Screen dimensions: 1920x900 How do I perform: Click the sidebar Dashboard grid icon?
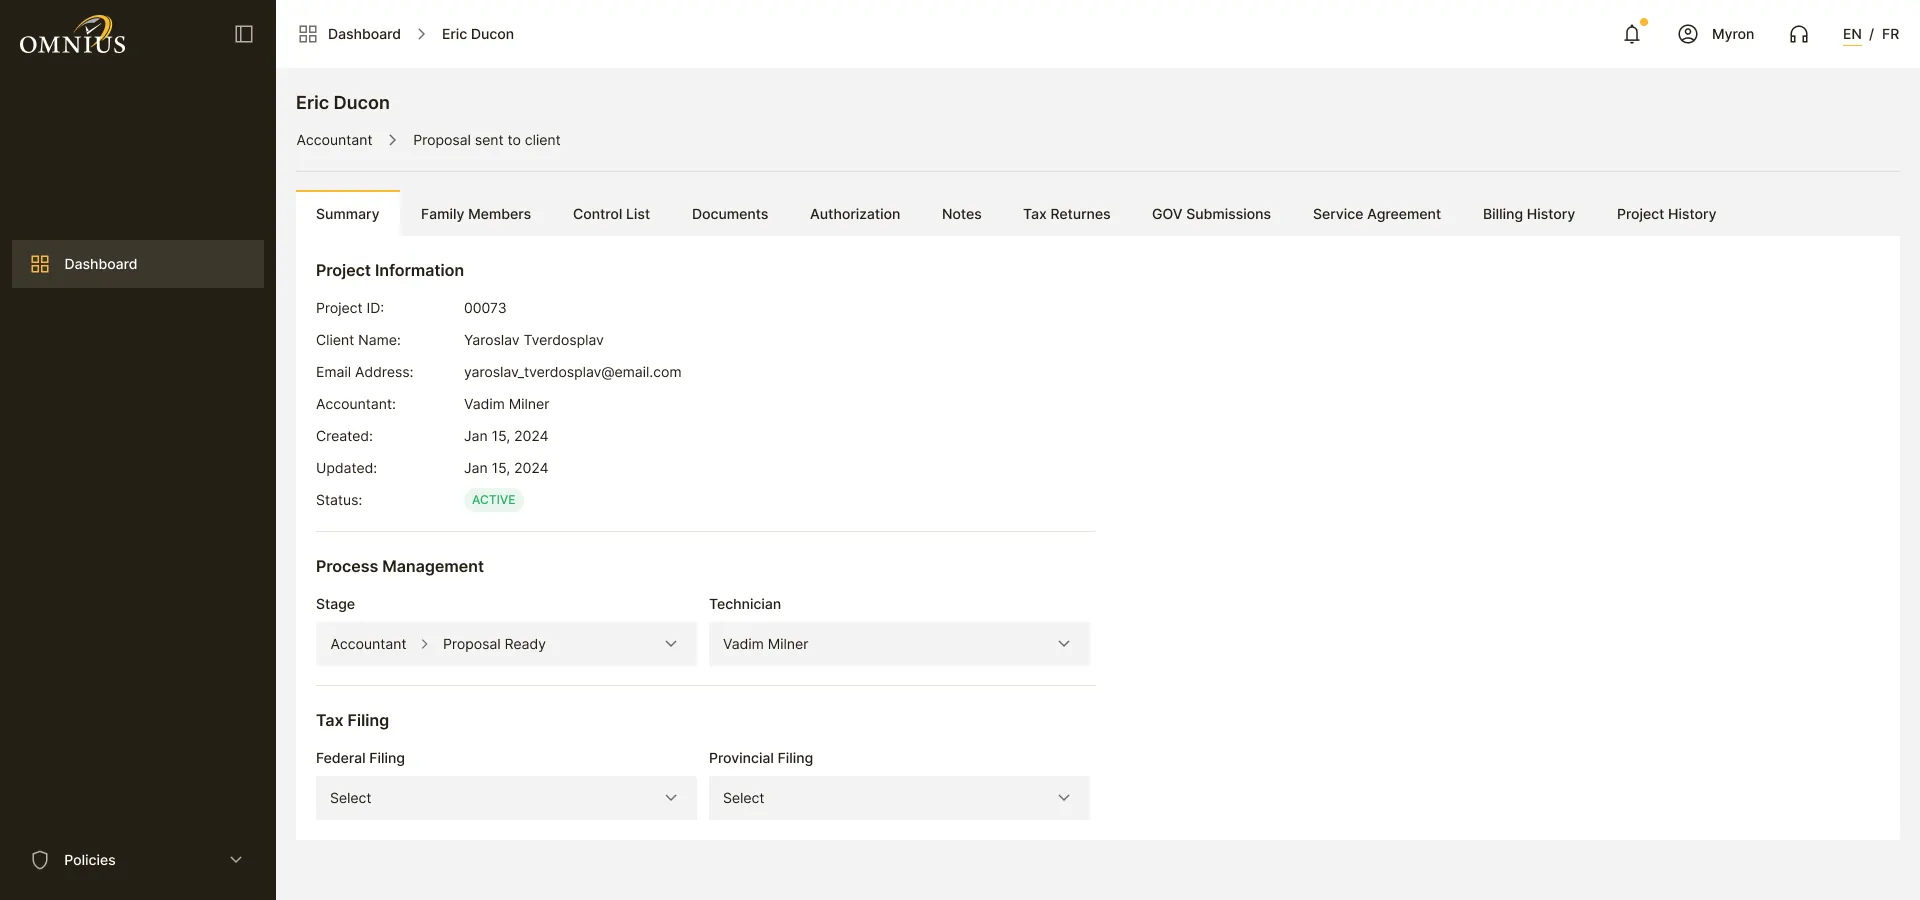pyautogui.click(x=40, y=264)
